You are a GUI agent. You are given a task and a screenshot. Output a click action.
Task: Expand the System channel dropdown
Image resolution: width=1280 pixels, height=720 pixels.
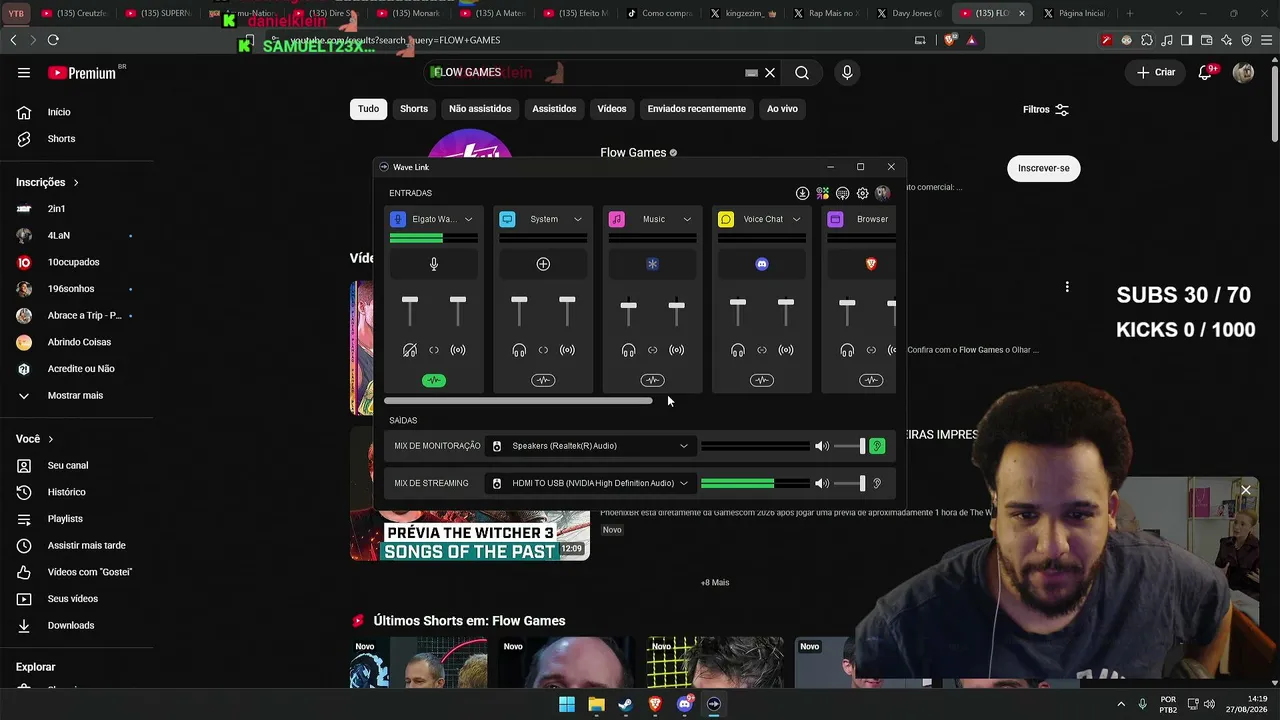[x=578, y=219]
